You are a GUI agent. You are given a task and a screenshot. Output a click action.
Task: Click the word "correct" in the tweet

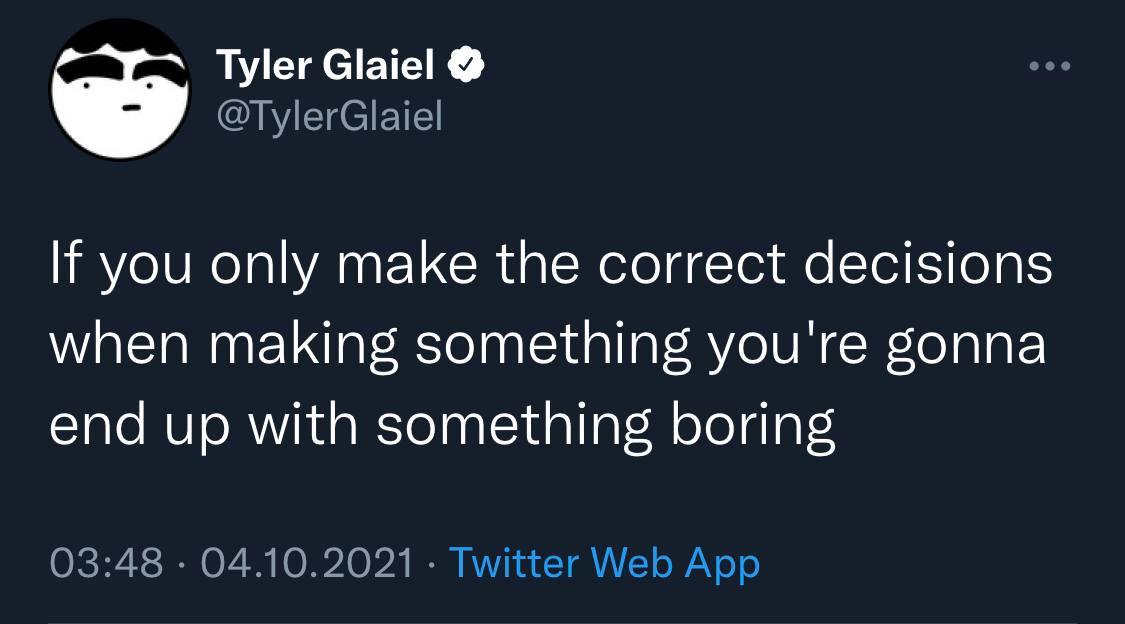click(x=713, y=268)
